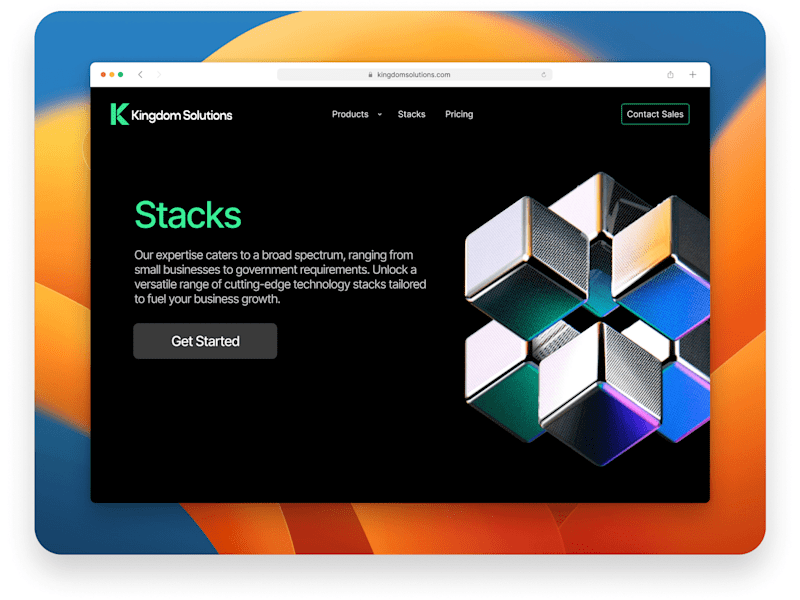Click the metallic cubes hero image
Image resolution: width=800 pixels, height=600 pixels.
tap(587, 319)
